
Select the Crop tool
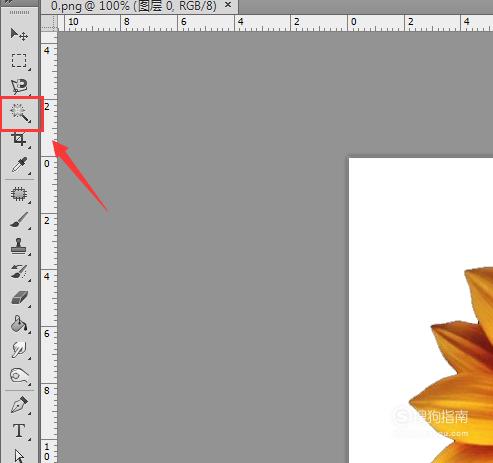point(19,139)
